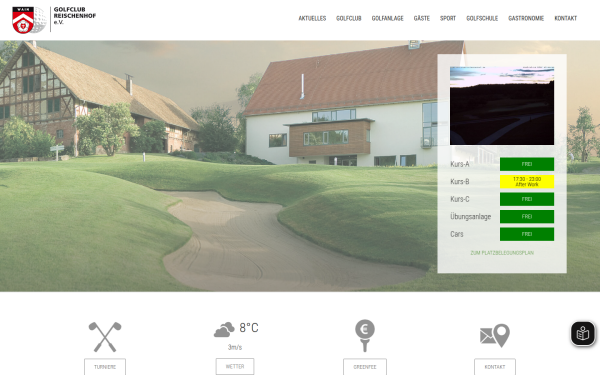Open the AKTUELLES menu
The width and height of the screenshot is (600, 375).
coord(312,18)
